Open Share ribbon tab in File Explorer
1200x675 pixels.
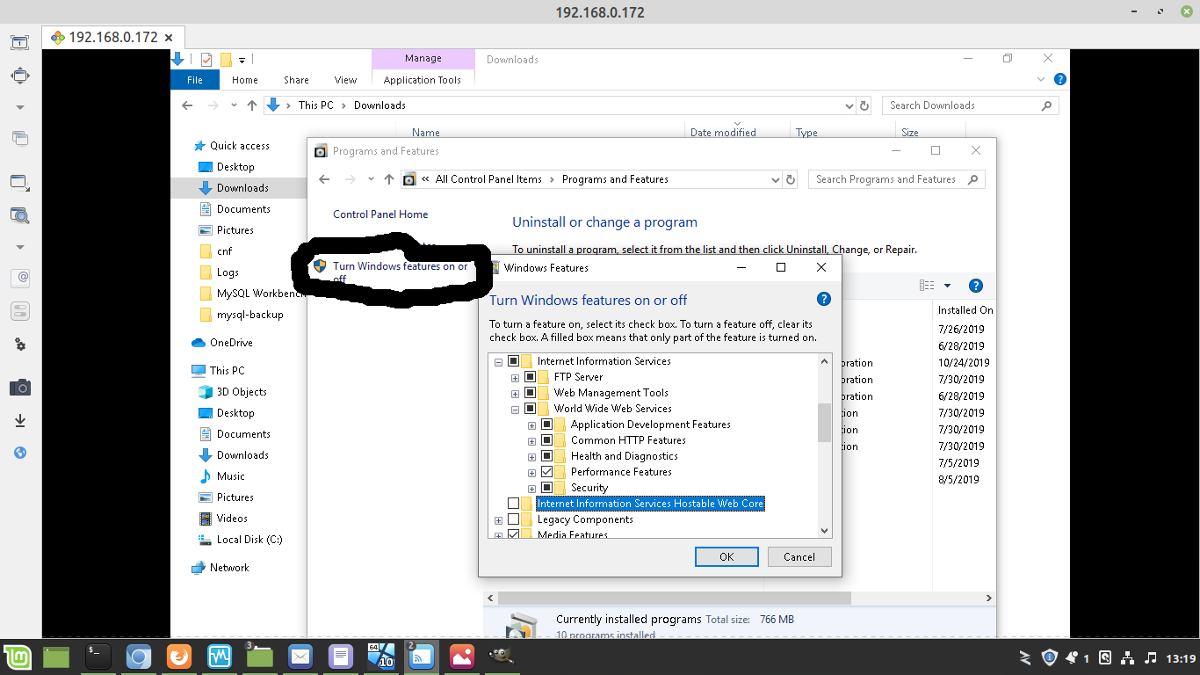[x=296, y=80]
